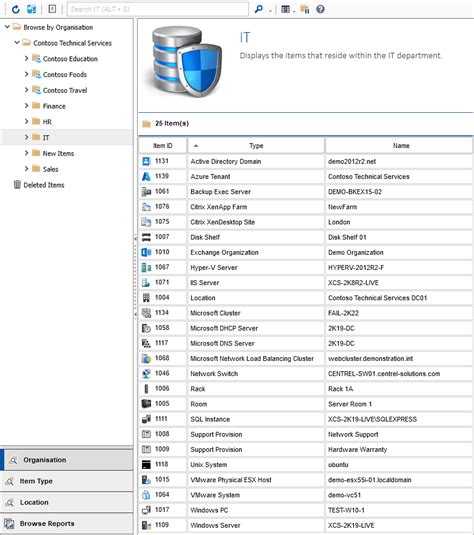Click the Disk Shelf row icon
The width and height of the screenshot is (474, 535).
coord(146,237)
